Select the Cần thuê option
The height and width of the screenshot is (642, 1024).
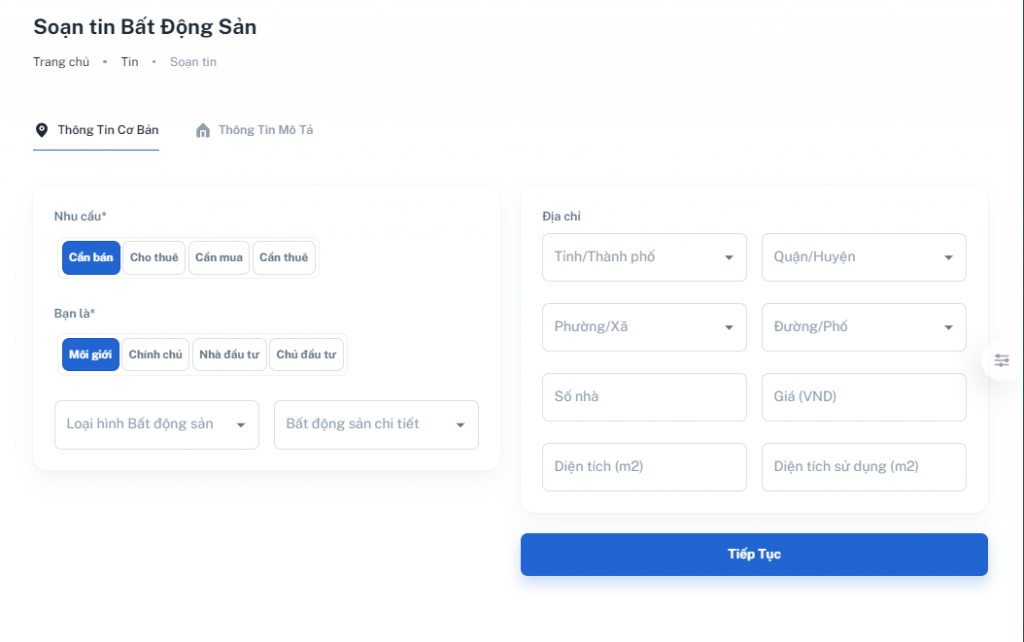click(x=283, y=257)
